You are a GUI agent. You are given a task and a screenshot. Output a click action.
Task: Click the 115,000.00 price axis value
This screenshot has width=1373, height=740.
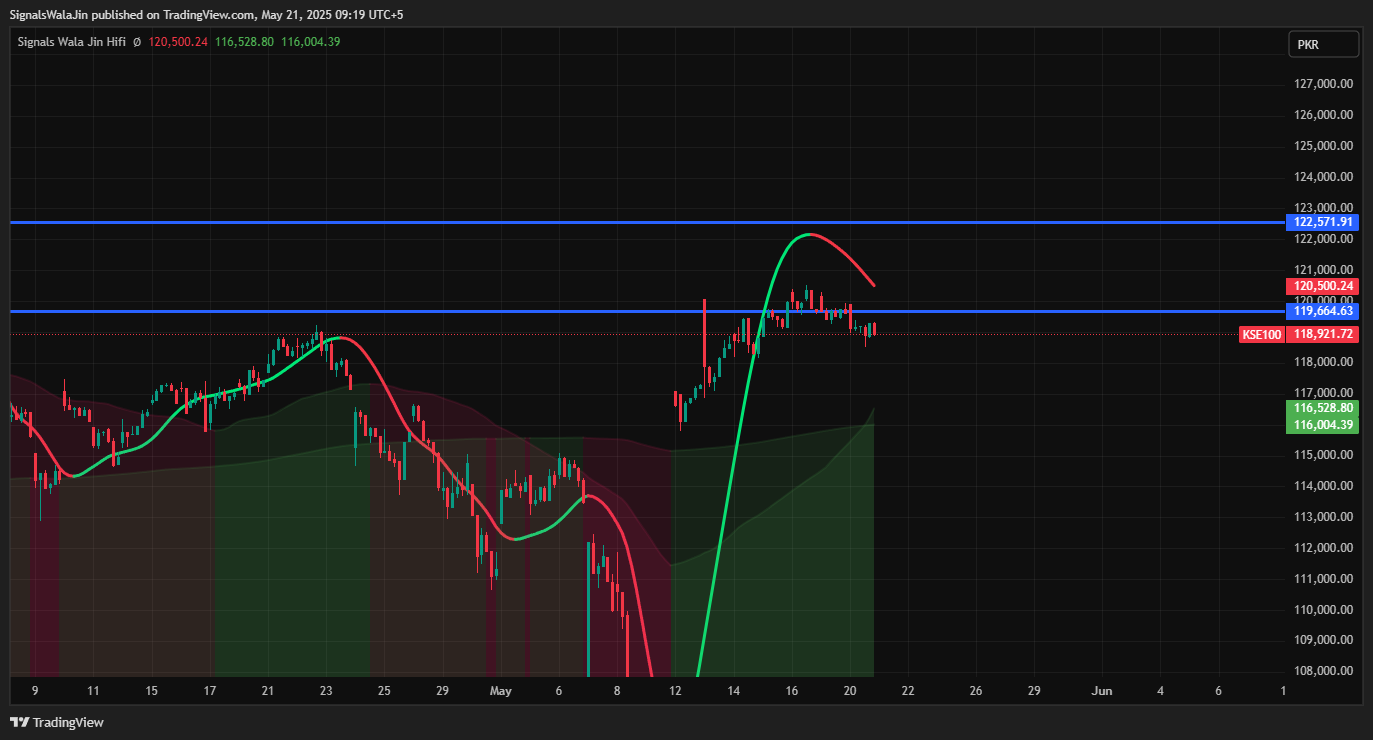(x=1323, y=455)
